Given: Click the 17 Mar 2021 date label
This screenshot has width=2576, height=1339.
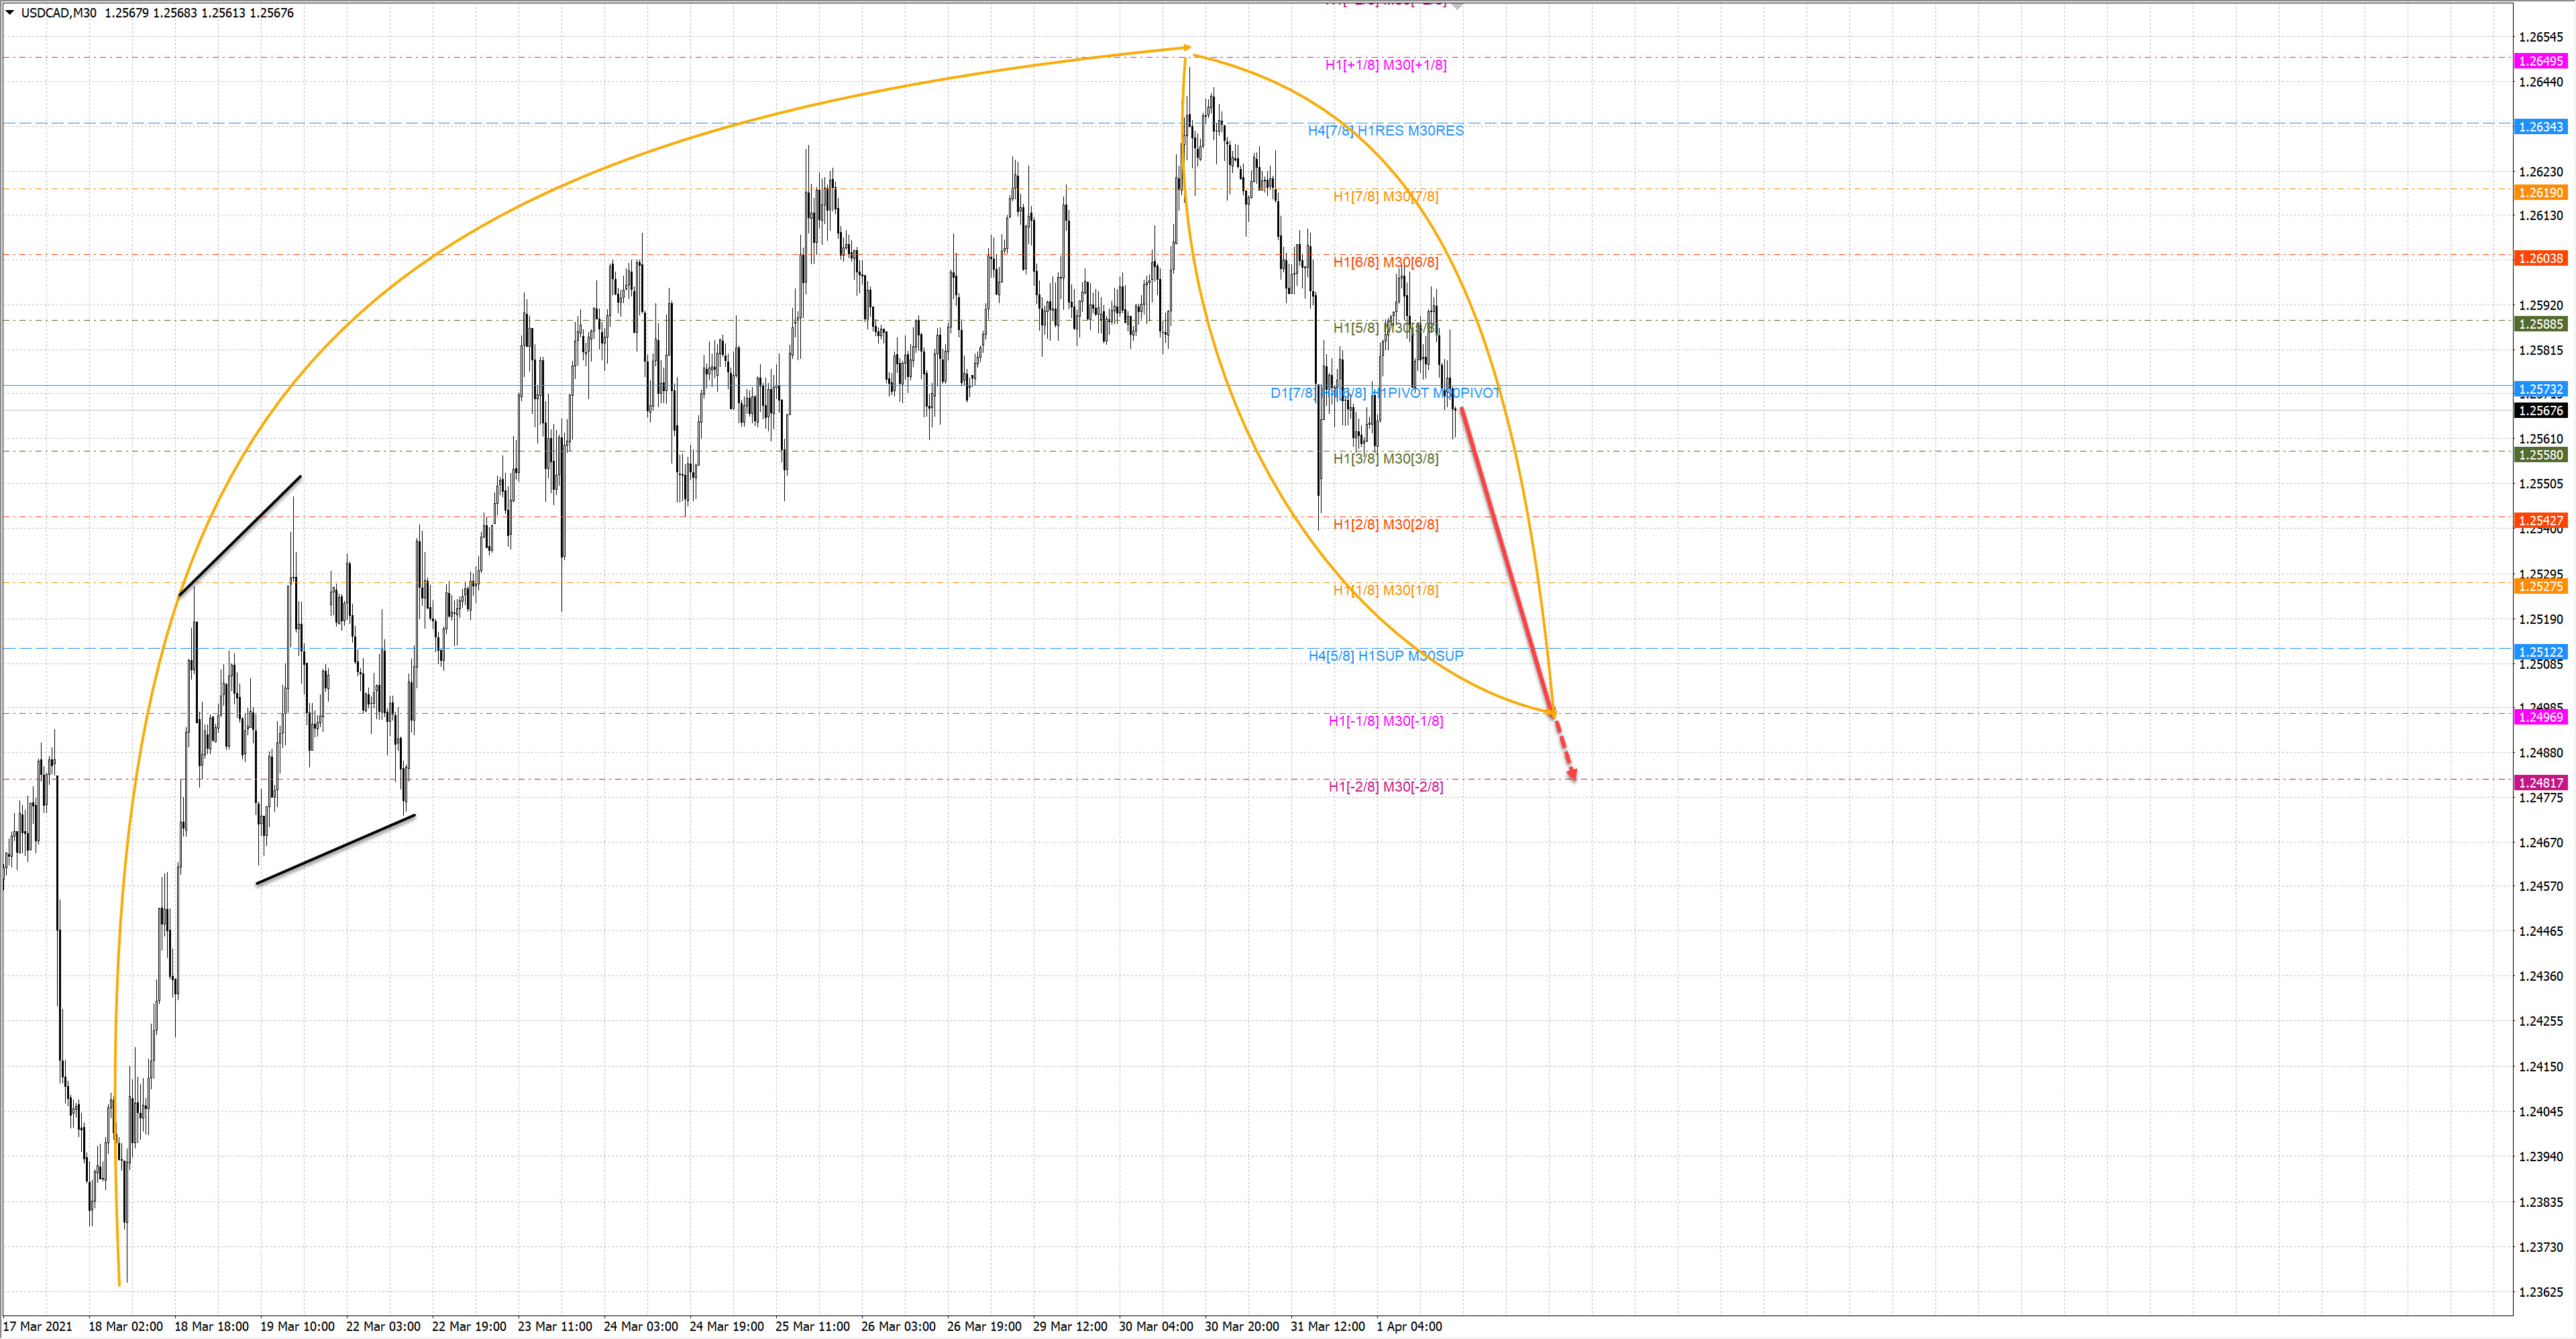Looking at the screenshot, I should pos(38,1326).
